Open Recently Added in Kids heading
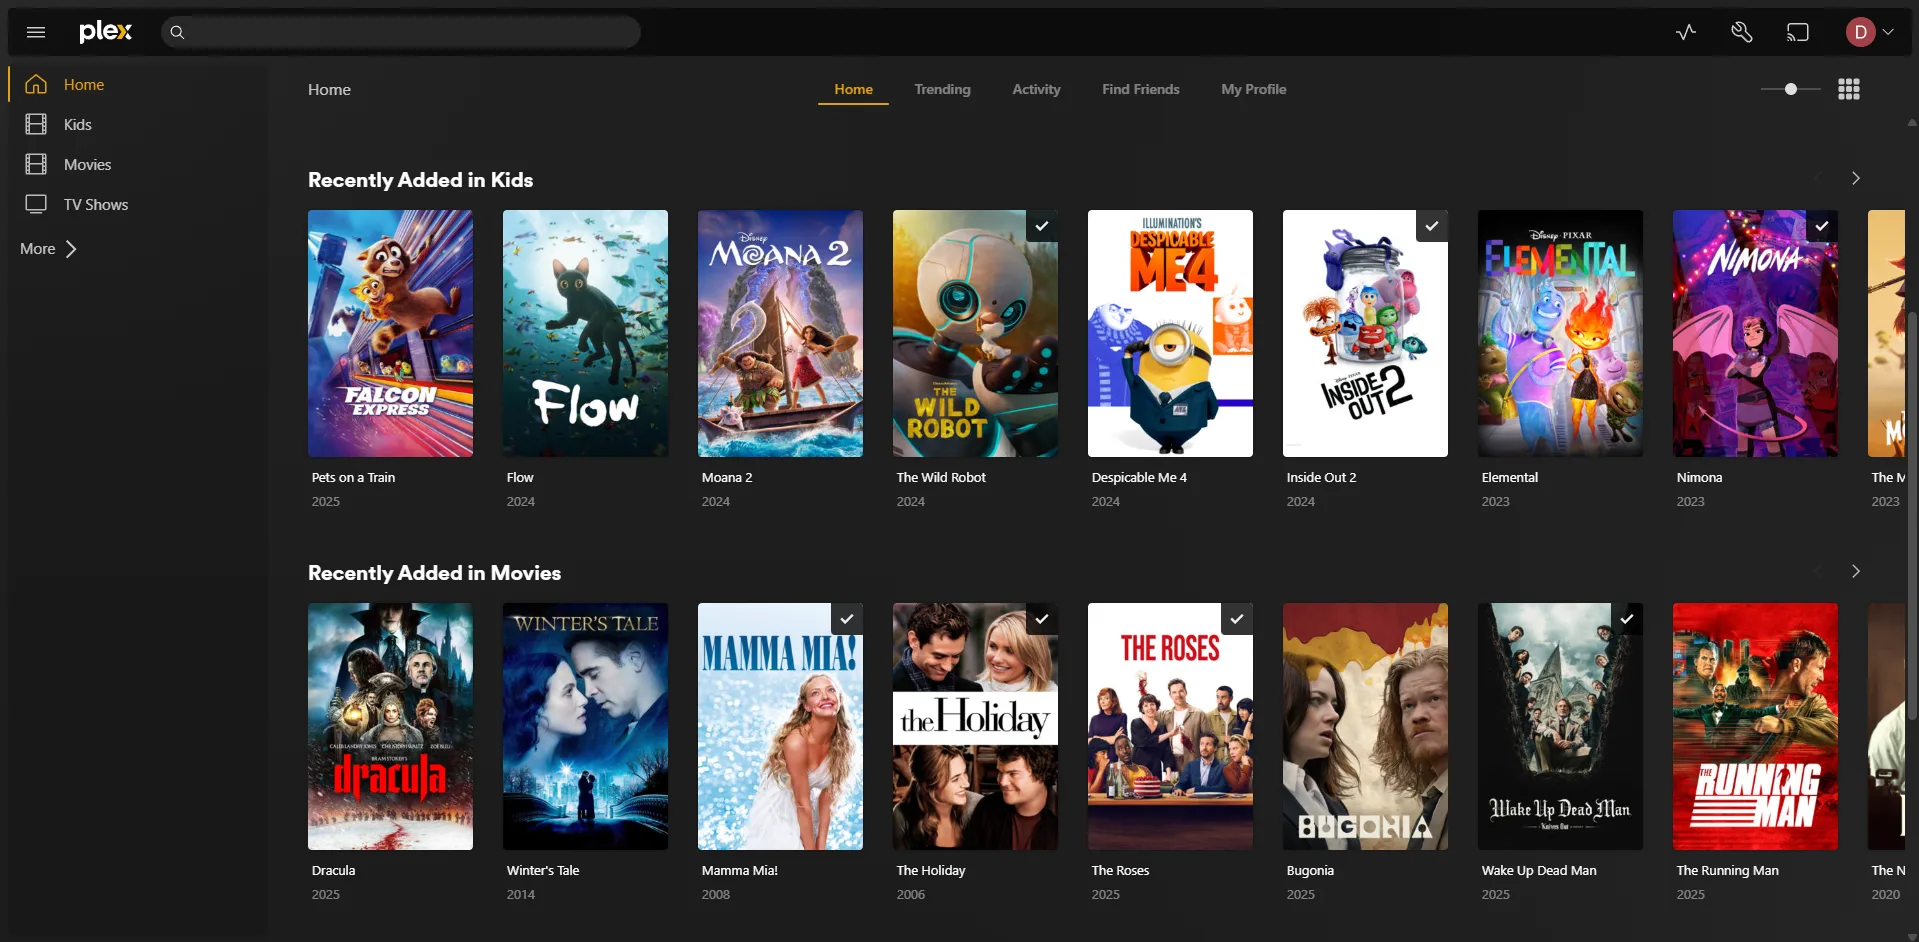The width and height of the screenshot is (1919, 942). 420,180
